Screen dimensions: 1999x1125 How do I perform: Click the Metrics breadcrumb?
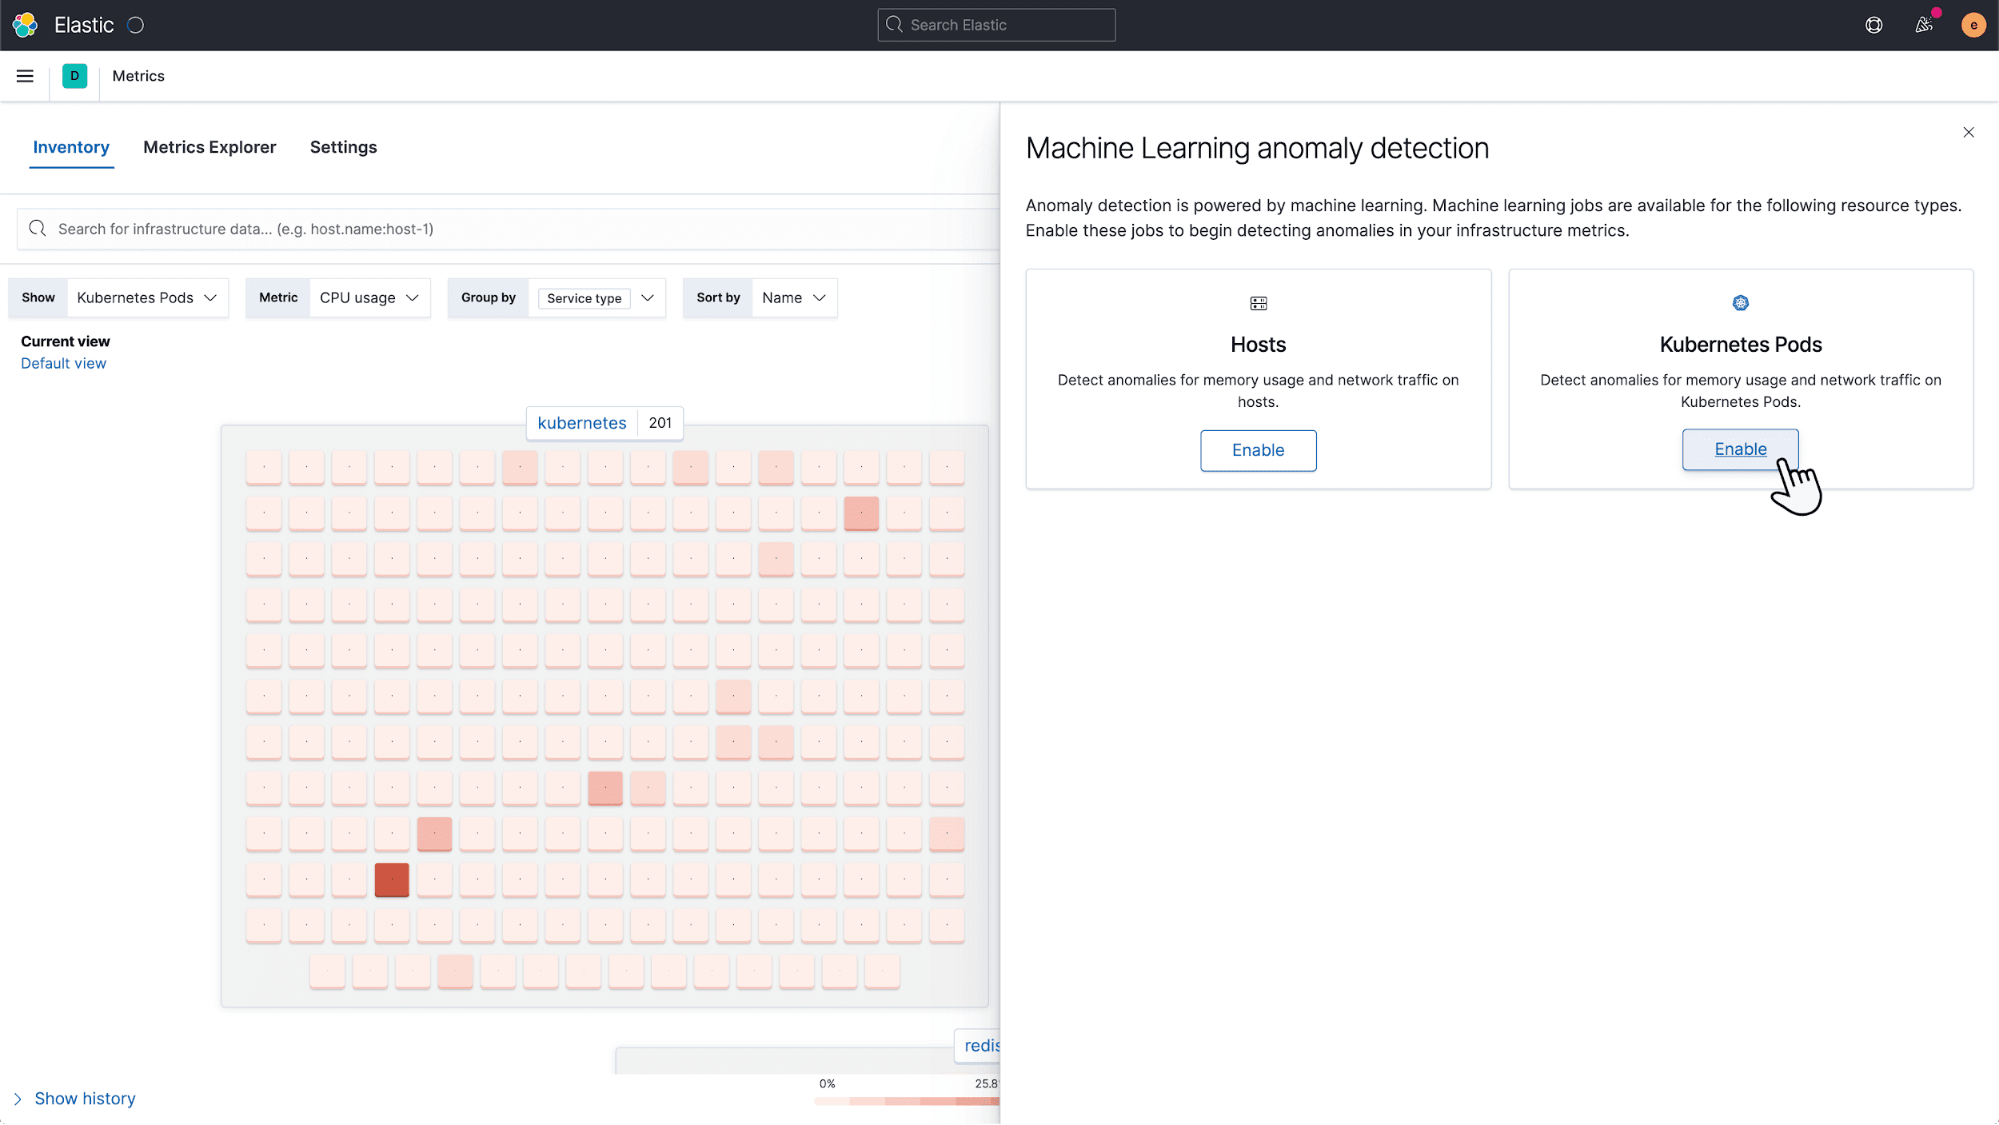[138, 76]
